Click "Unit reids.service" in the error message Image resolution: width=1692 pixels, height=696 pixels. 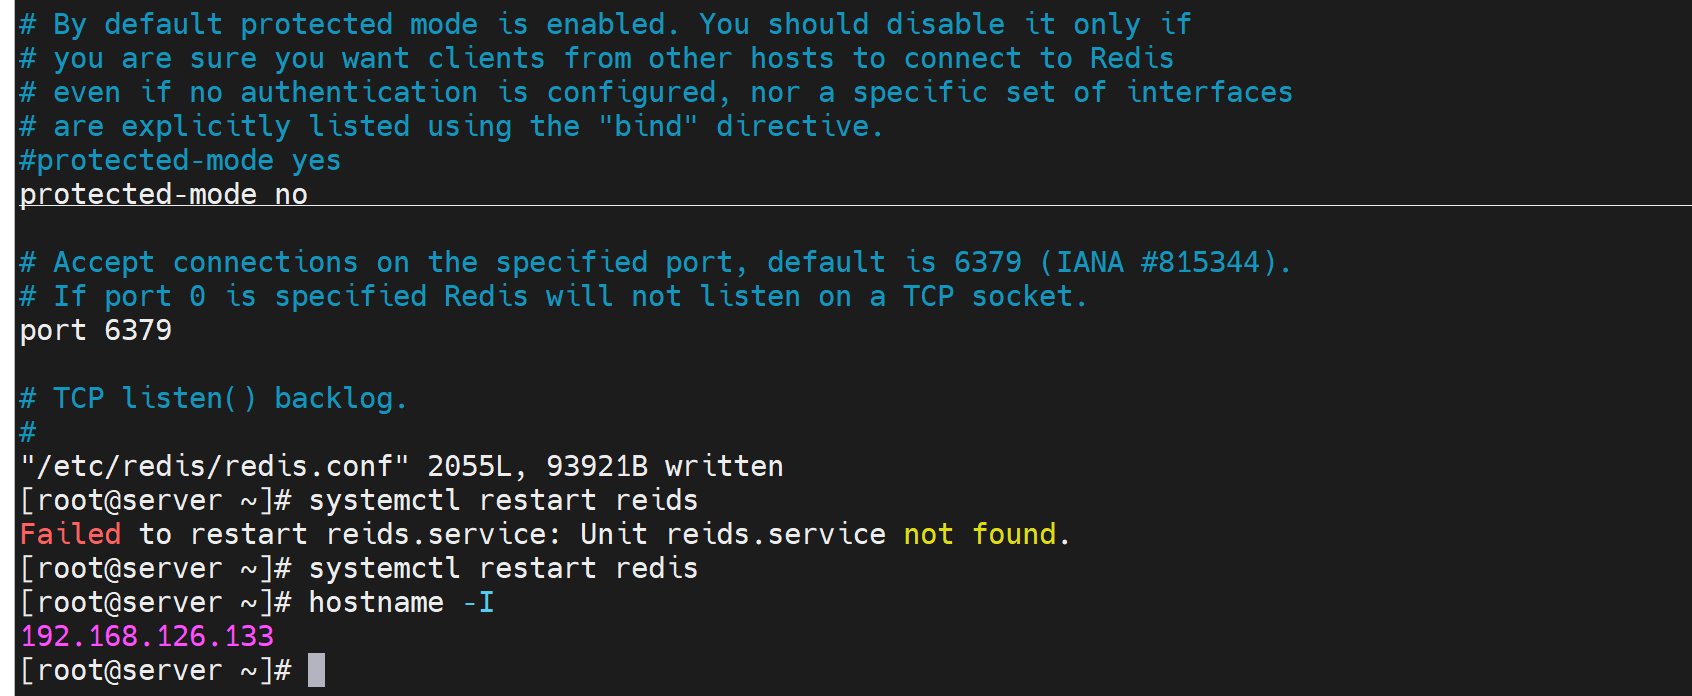(x=732, y=534)
